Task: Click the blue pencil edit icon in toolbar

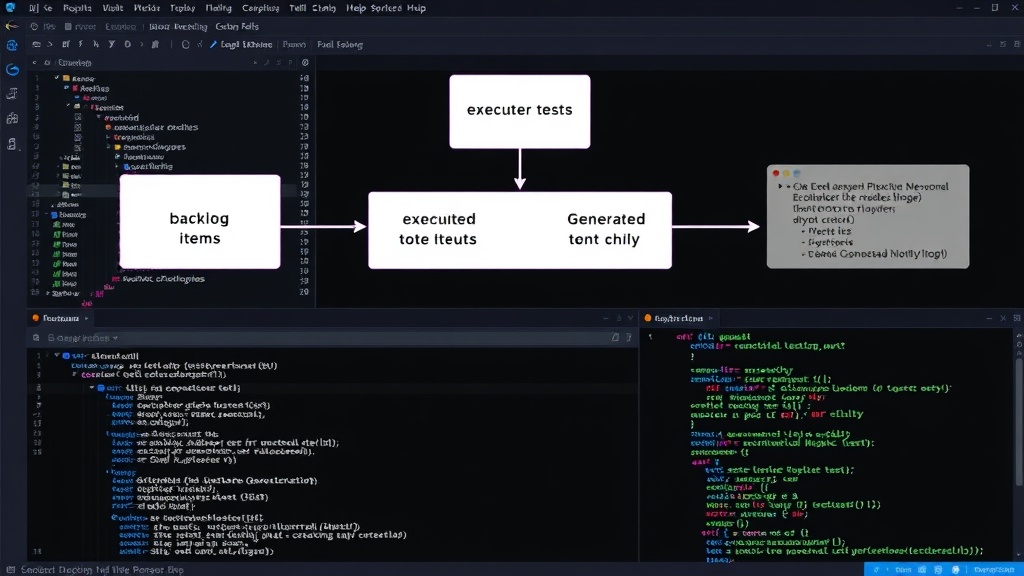Action: click(x=213, y=44)
